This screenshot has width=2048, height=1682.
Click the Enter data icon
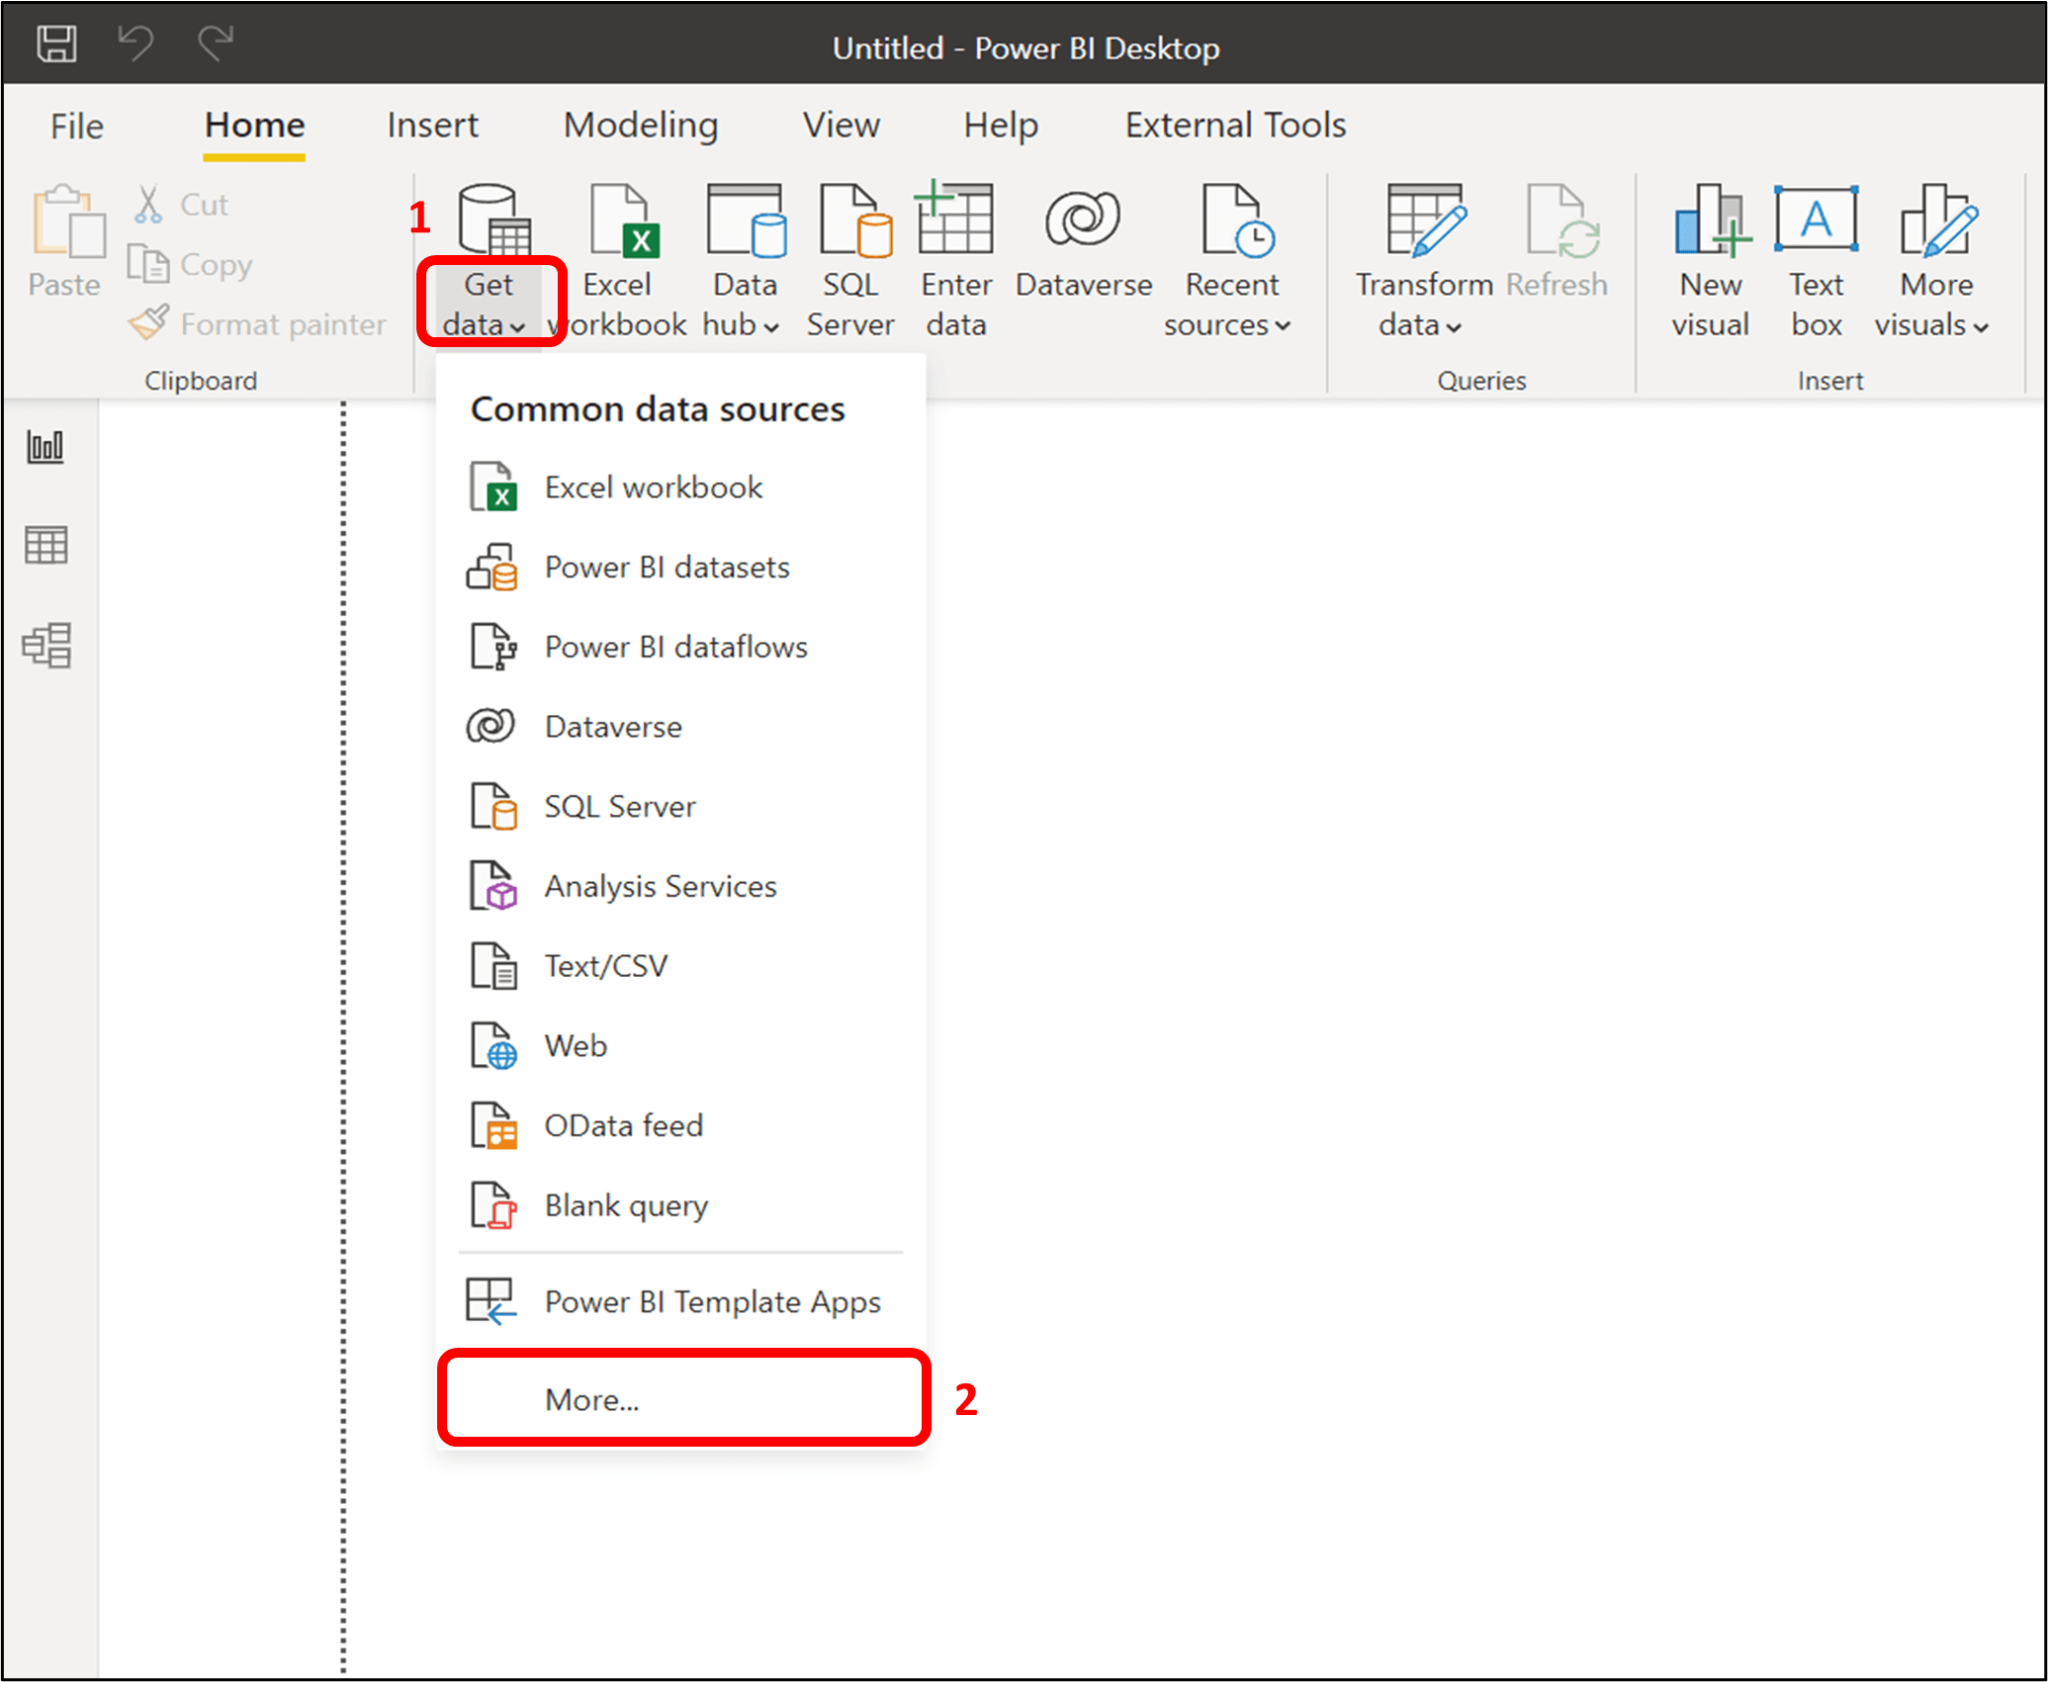pyautogui.click(x=953, y=255)
